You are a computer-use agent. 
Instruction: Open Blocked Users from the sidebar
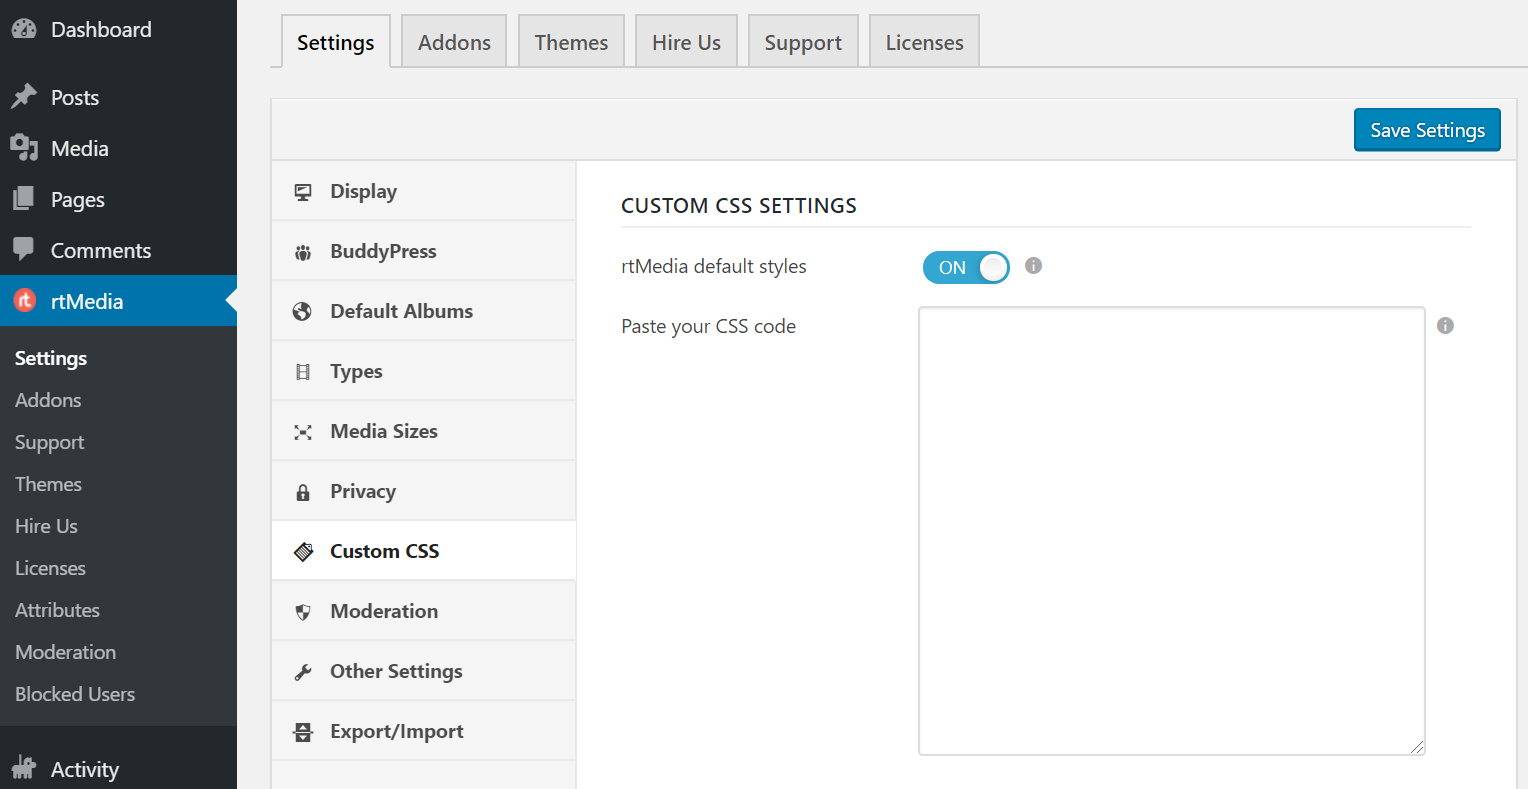[x=75, y=694]
